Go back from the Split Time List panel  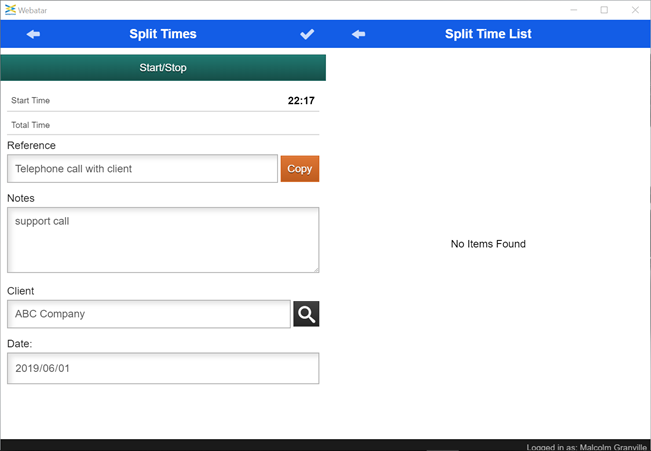[359, 34]
